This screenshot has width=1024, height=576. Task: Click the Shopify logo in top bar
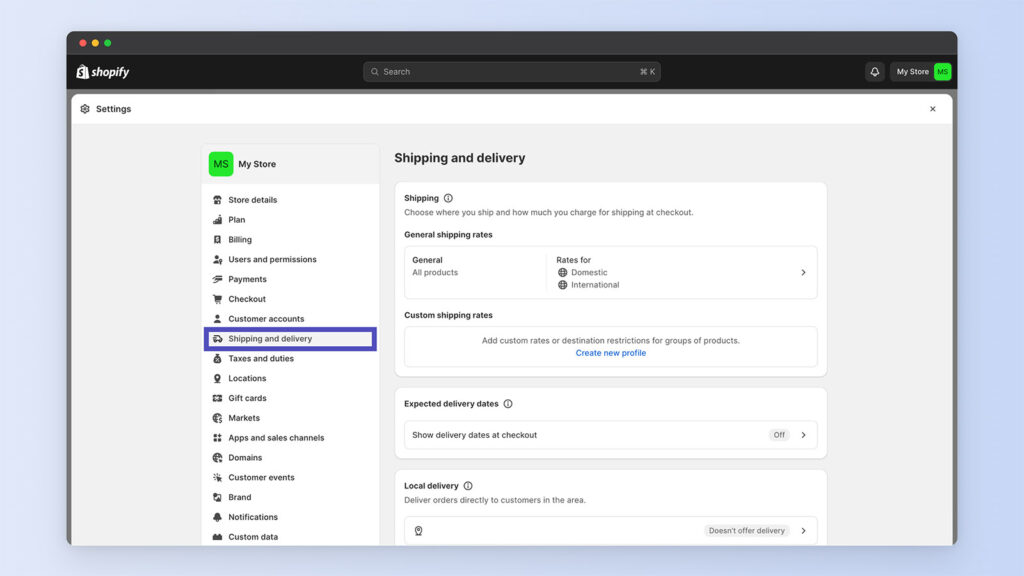(103, 72)
